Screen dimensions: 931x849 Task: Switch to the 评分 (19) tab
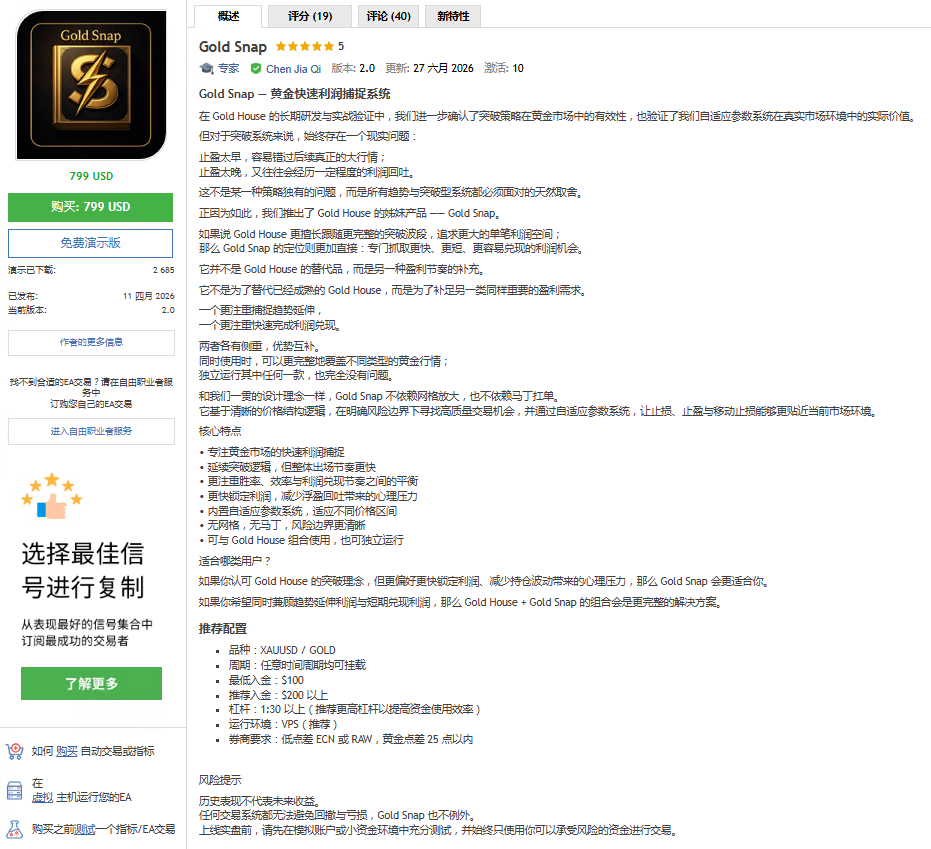pos(310,16)
